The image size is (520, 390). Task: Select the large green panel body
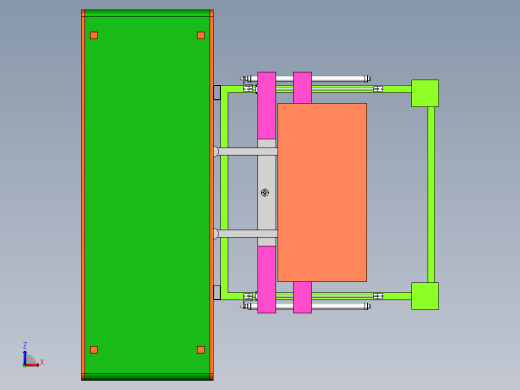tap(147, 195)
